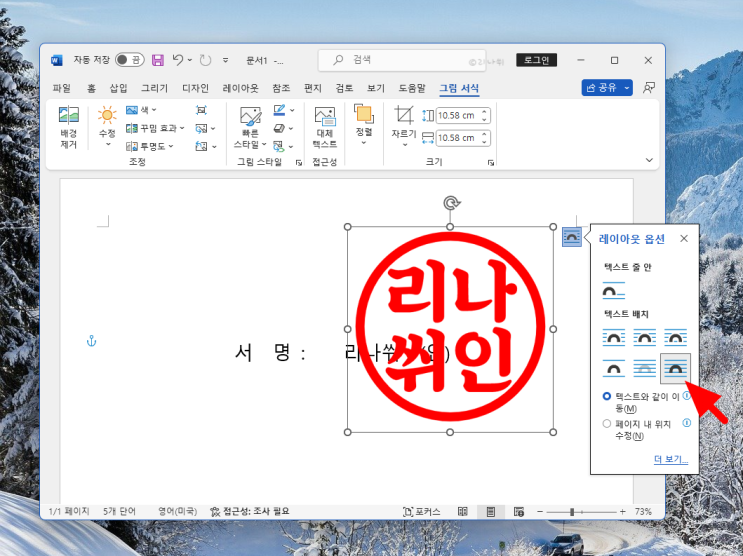Image resolution: width=743 pixels, height=556 pixels.
Task: Open the Artistic Effects (꾸밈 효과) dropdown
Action: click(x=155, y=128)
